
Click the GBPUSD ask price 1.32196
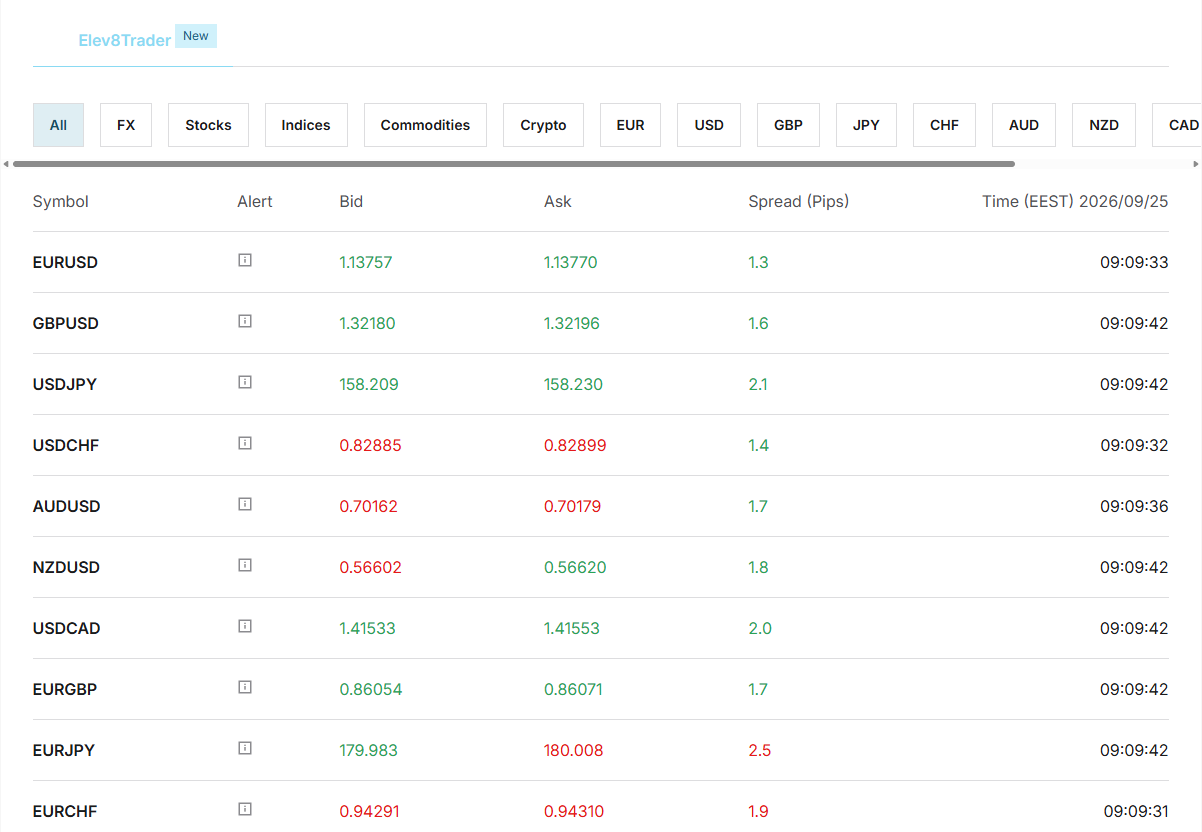(x=572, y=323)
